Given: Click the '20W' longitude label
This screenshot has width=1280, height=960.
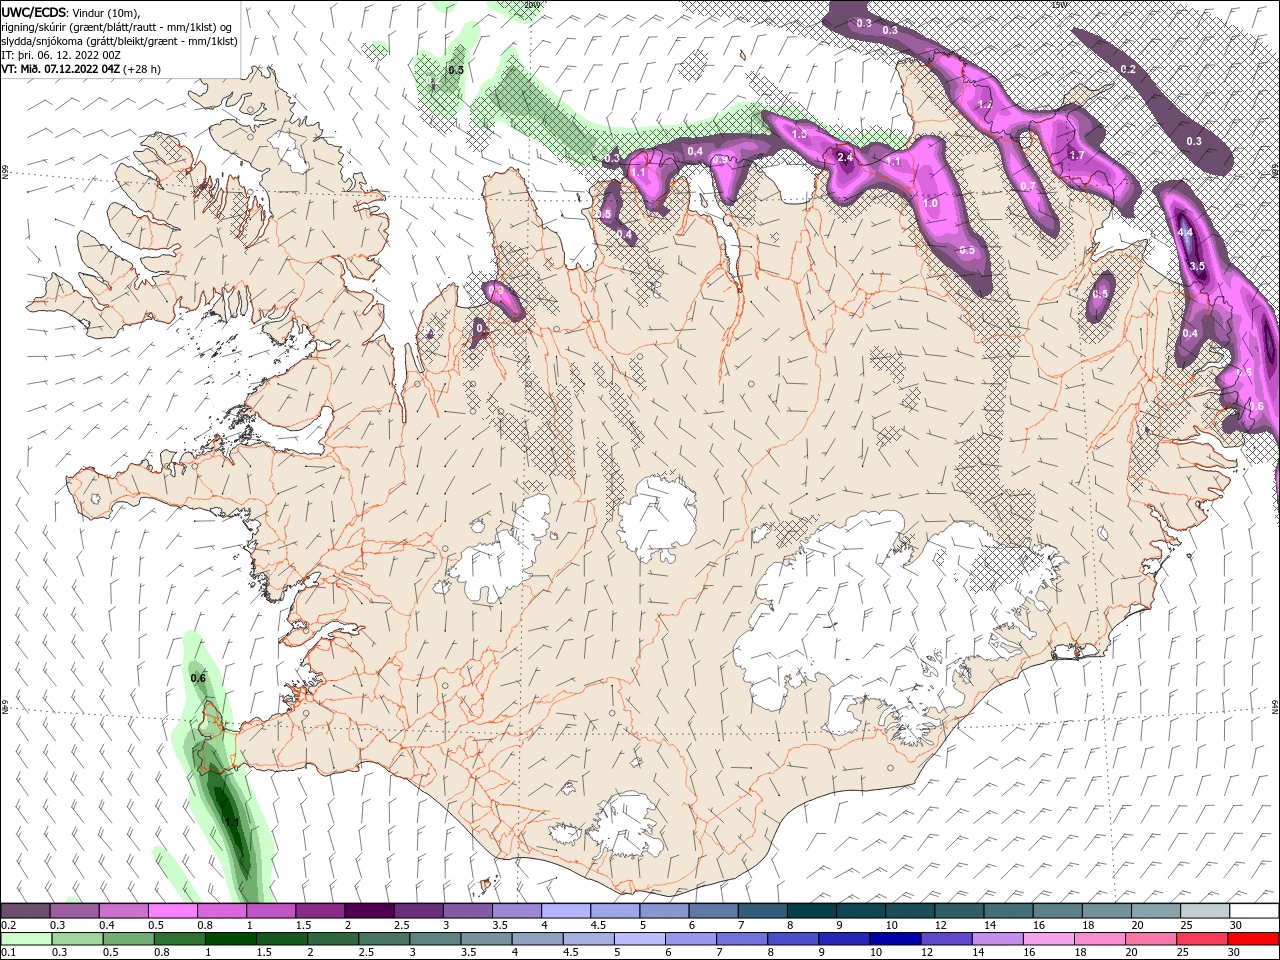Looking at the screenshot, I should [x=531, y=5].
